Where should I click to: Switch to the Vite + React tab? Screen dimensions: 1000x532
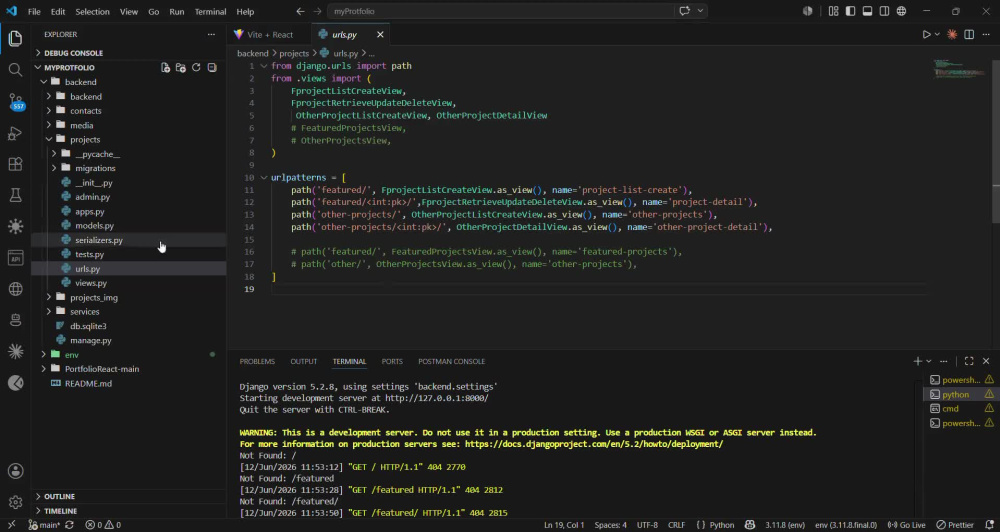tap(270, 34)
